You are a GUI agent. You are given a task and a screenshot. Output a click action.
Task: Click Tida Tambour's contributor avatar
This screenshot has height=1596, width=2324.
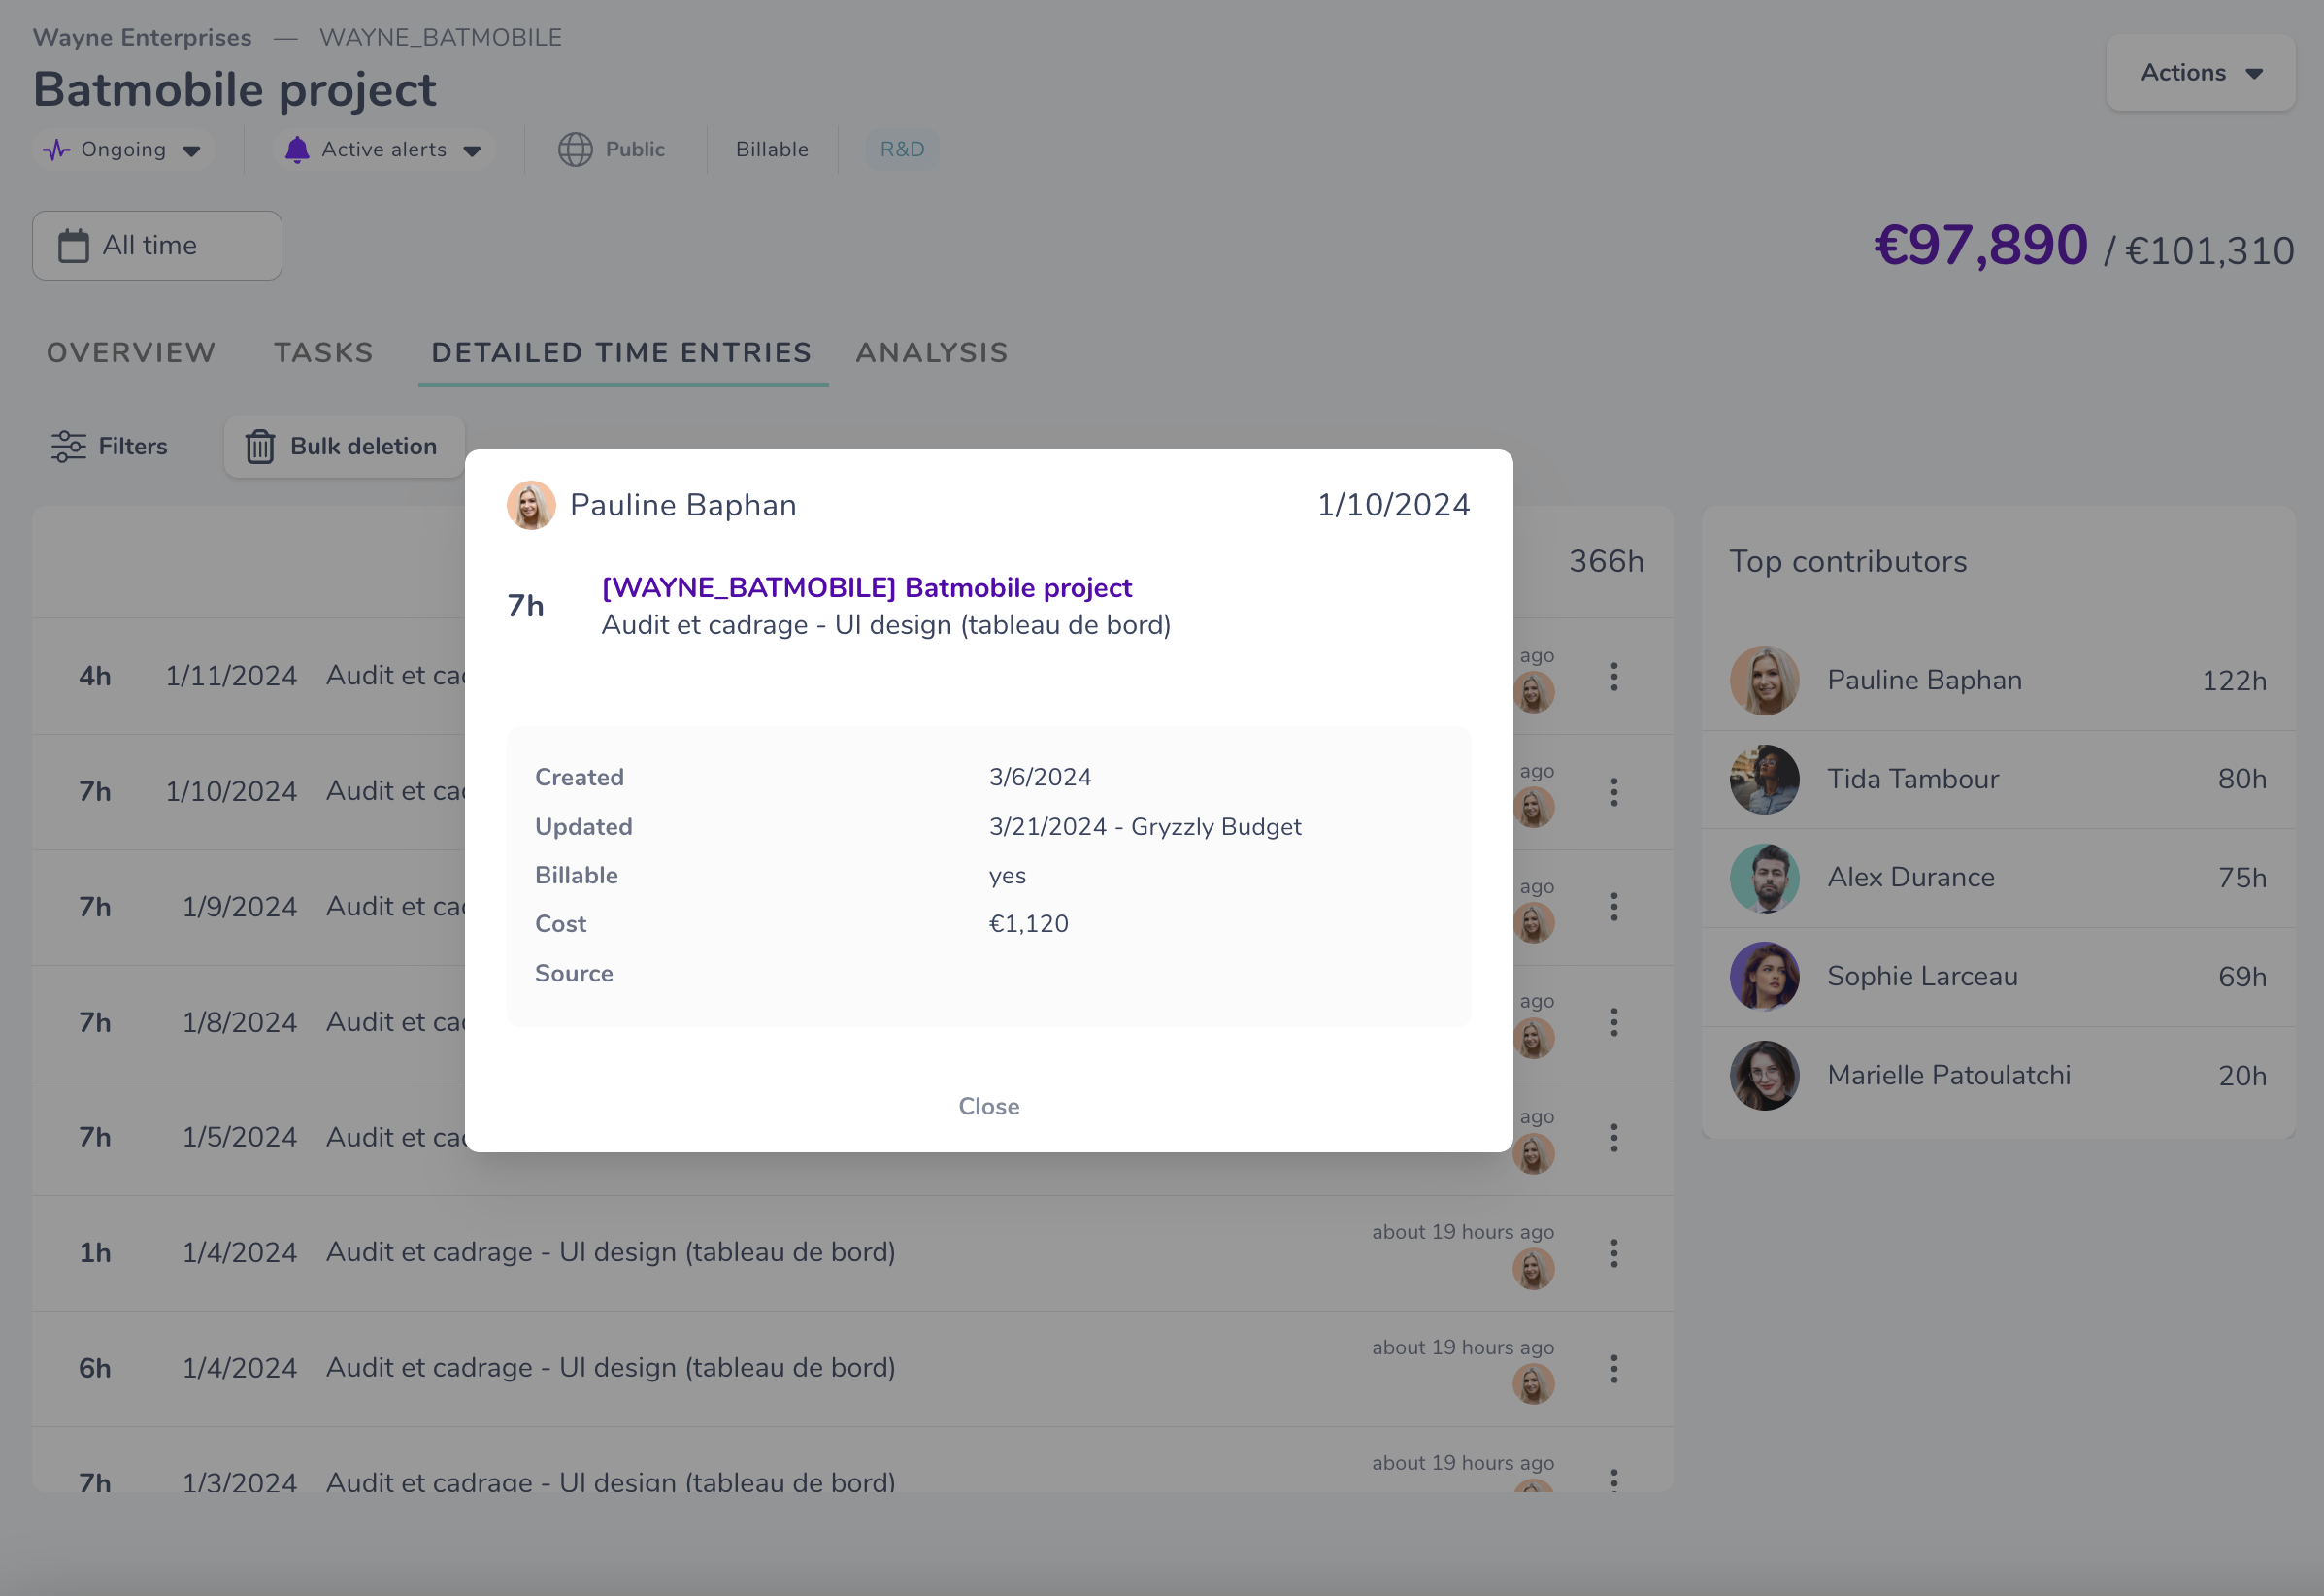[1764, 779]
